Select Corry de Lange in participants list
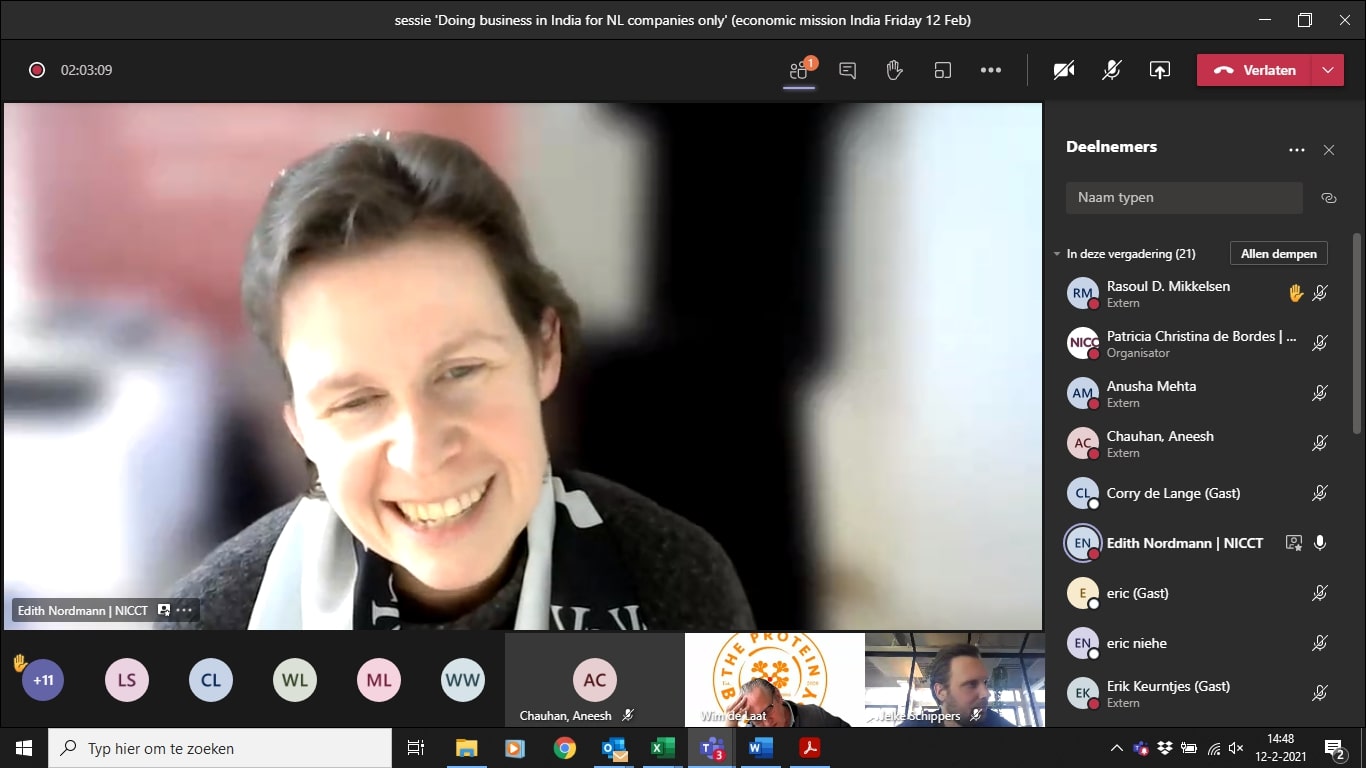Viewport: 1366px width, 768px height. 1172,493
